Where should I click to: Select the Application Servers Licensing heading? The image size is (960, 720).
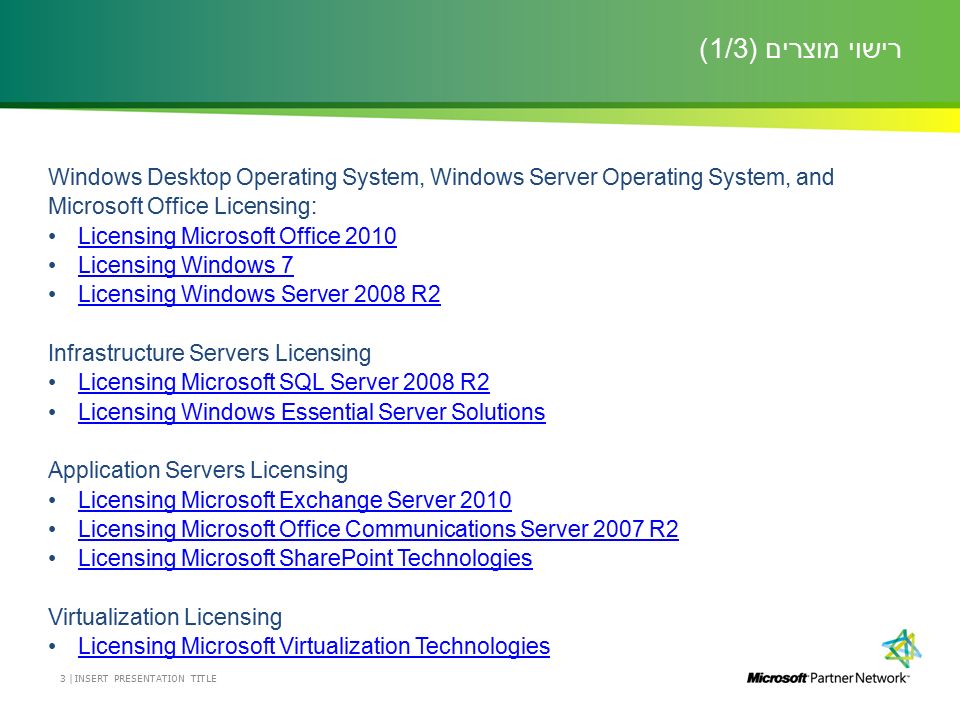coord(198,471)
